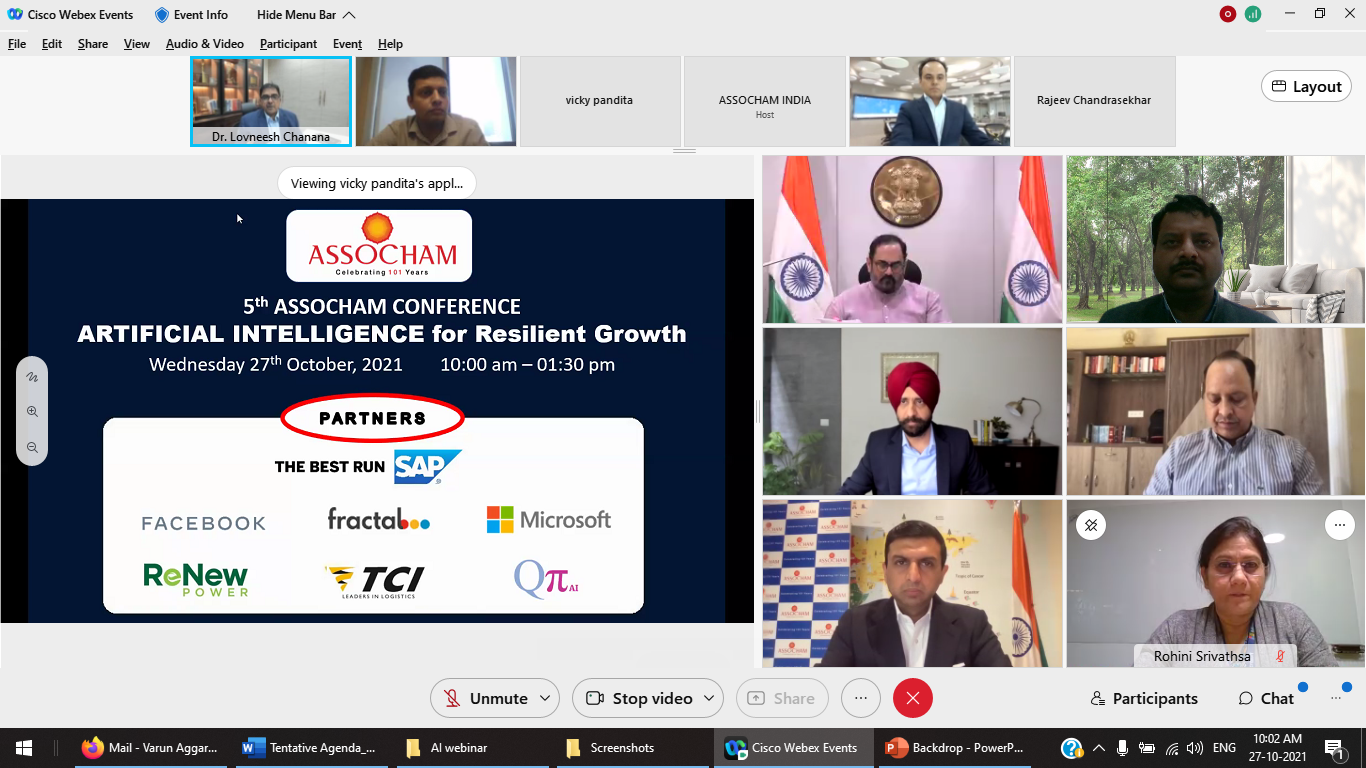The image size is (1366, 768).
Task: Open the Layout button
Action: click(1306, 87)
